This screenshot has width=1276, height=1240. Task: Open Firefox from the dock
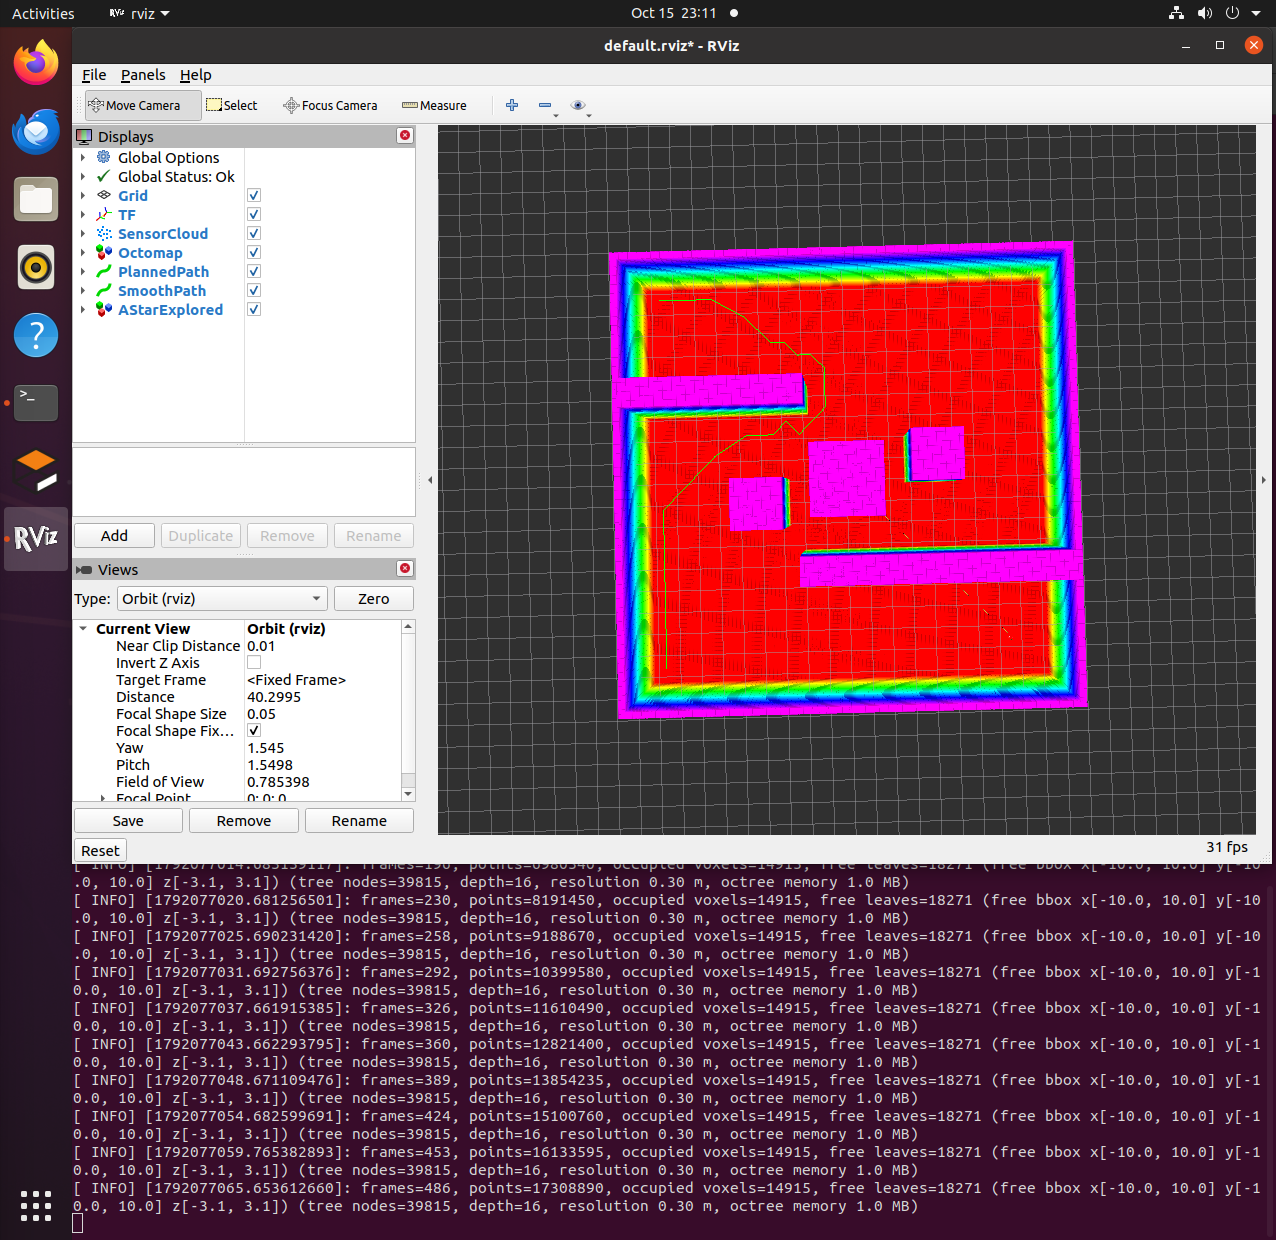pyautogui.click(x=36, y=64)
